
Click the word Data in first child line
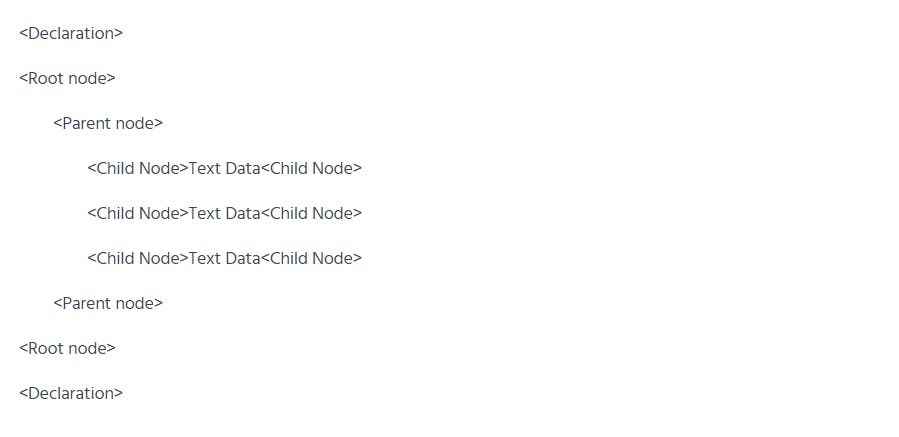[x=243, y=168]
